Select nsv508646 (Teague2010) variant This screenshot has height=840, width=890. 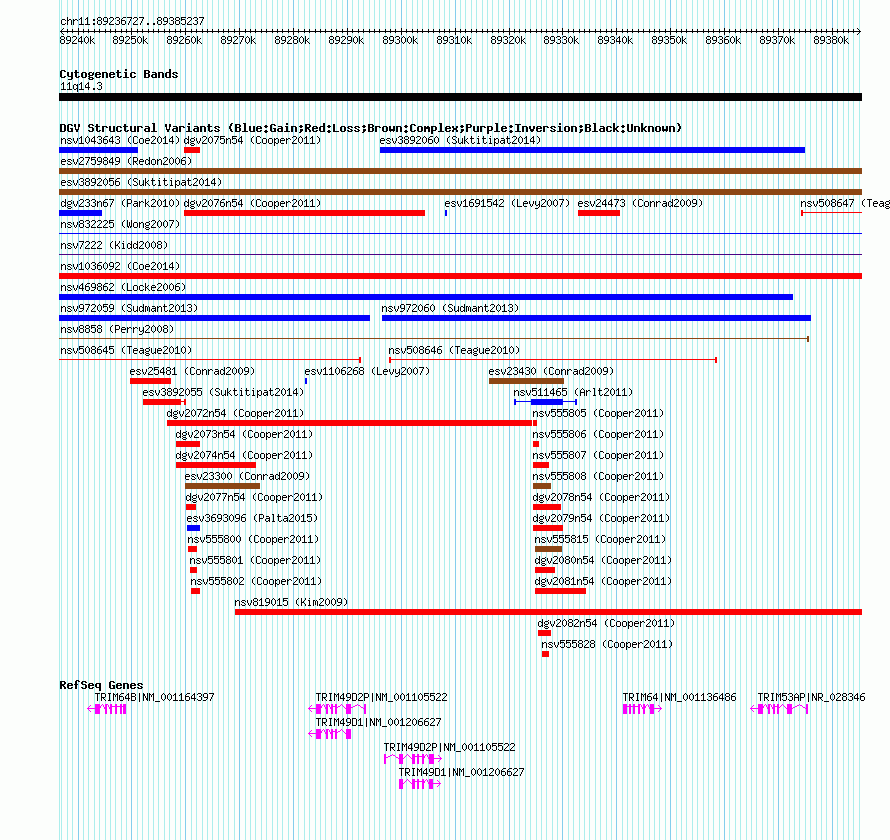coord(553,360)
